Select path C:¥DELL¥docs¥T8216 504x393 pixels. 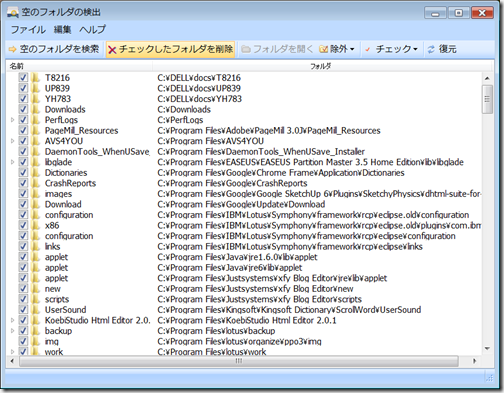(x=199, y=78)
